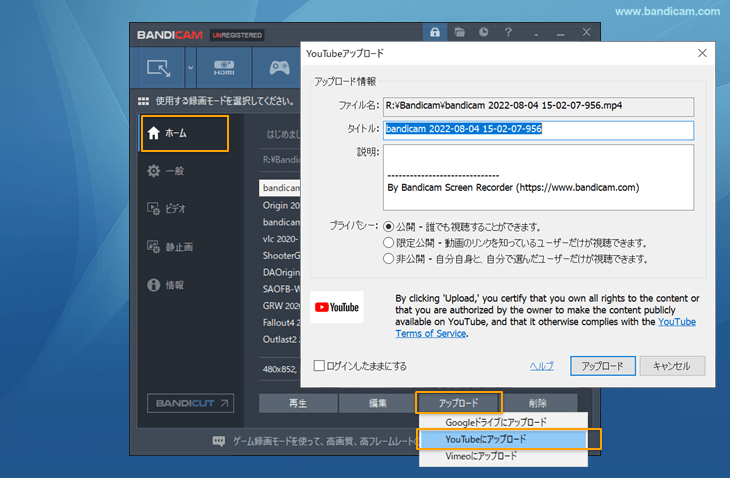The image size is (730, 478).
Task: Click the 'UNREGISTERED' badge
Action: click(x=237, y=35)
